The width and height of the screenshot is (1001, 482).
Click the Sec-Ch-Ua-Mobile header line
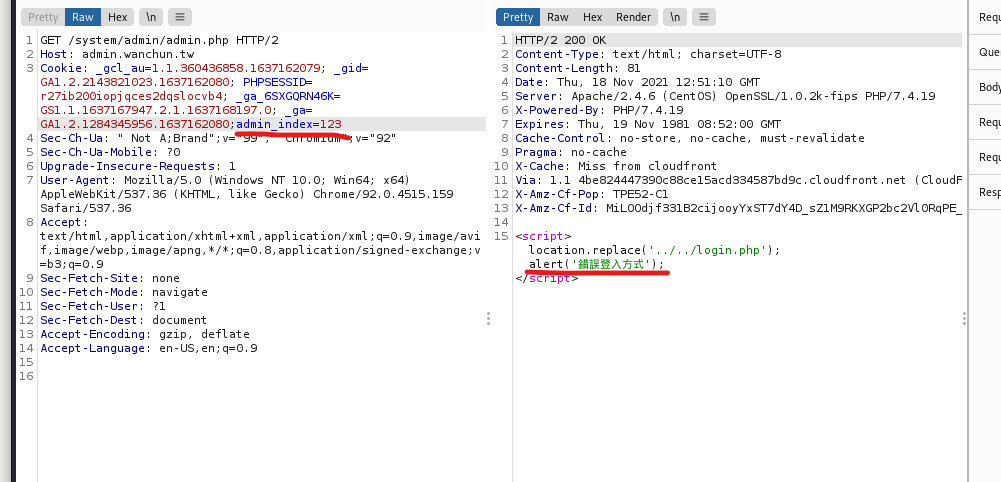coord(110,152)
